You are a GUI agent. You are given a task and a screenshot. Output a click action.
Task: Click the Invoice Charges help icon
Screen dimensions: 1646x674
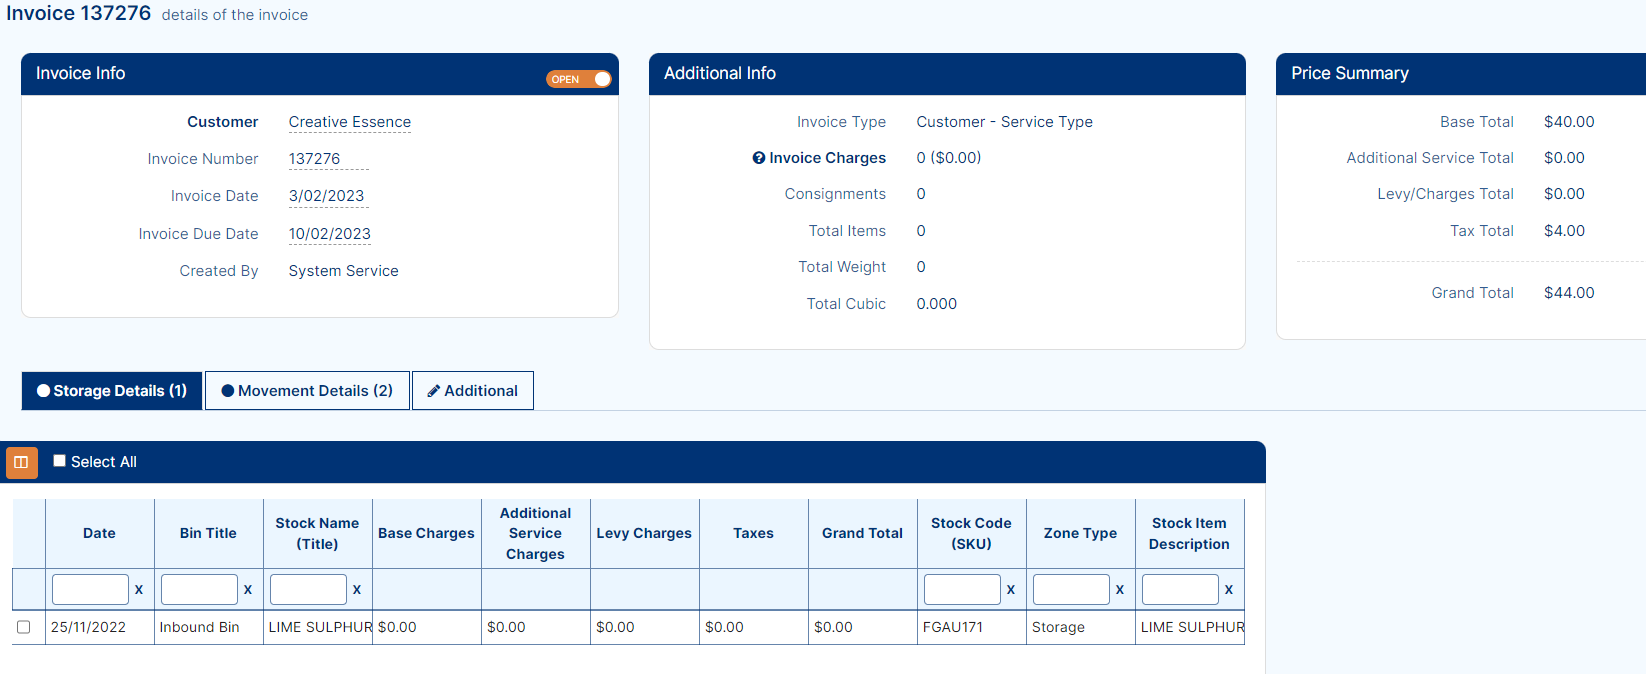pyautogui.click(x=759, y=158)
